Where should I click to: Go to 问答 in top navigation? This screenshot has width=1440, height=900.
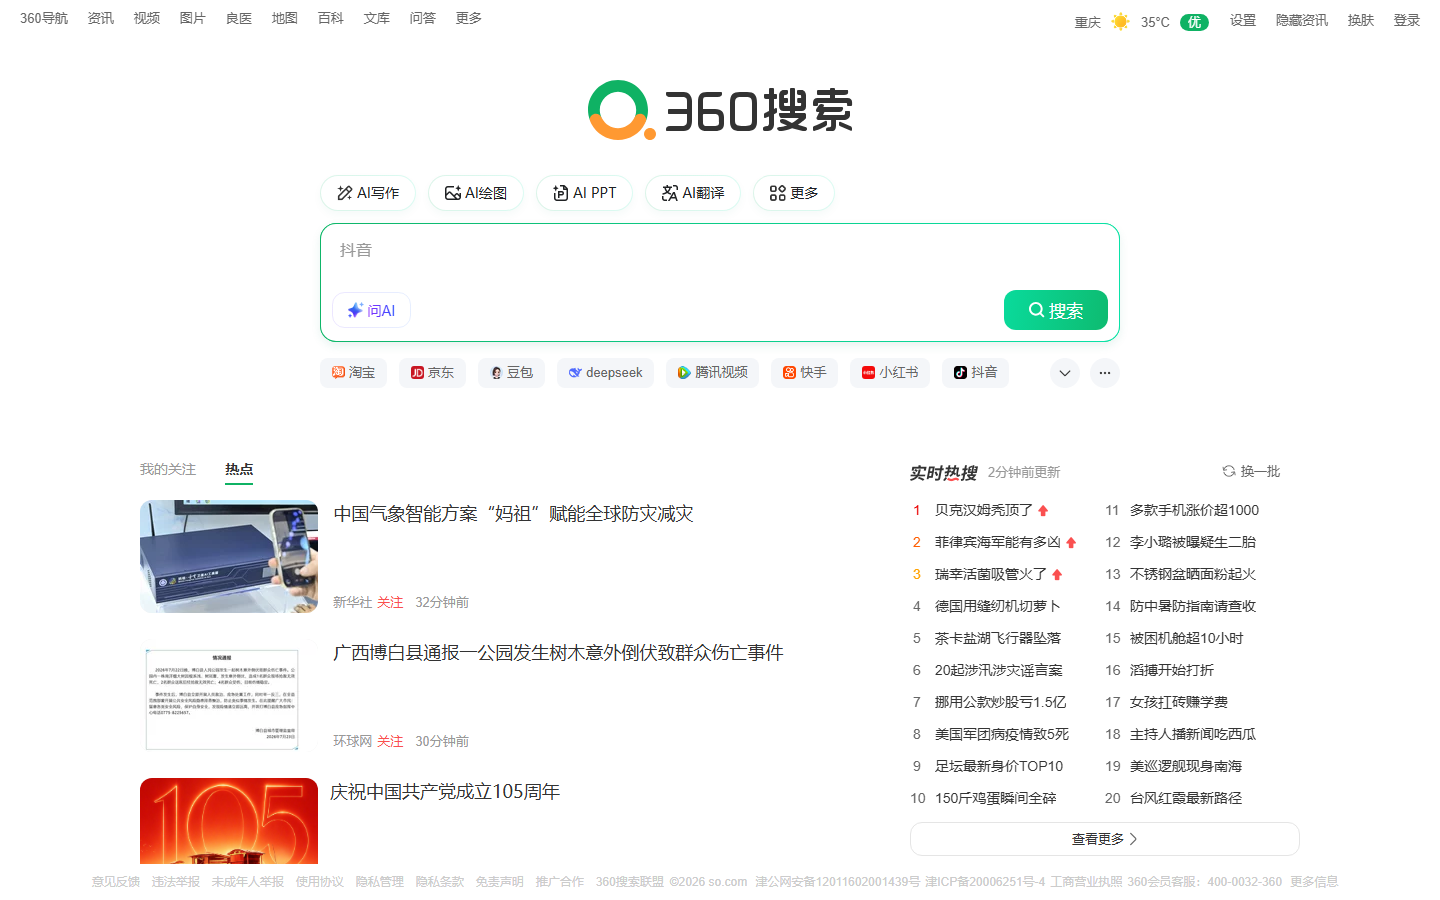pyautogui.click(x=423, y=18)
